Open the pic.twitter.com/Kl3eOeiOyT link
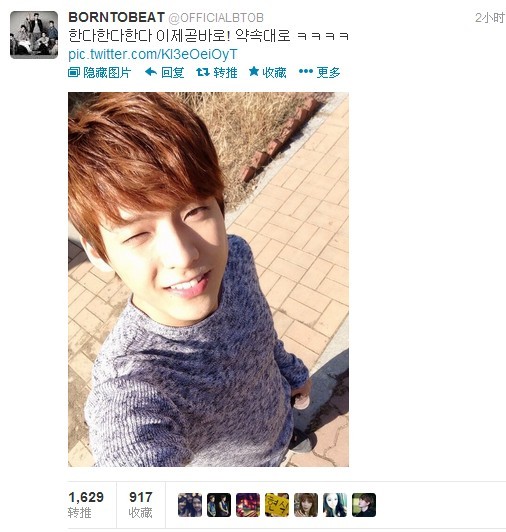506x532 pixels. click(152, 54)
